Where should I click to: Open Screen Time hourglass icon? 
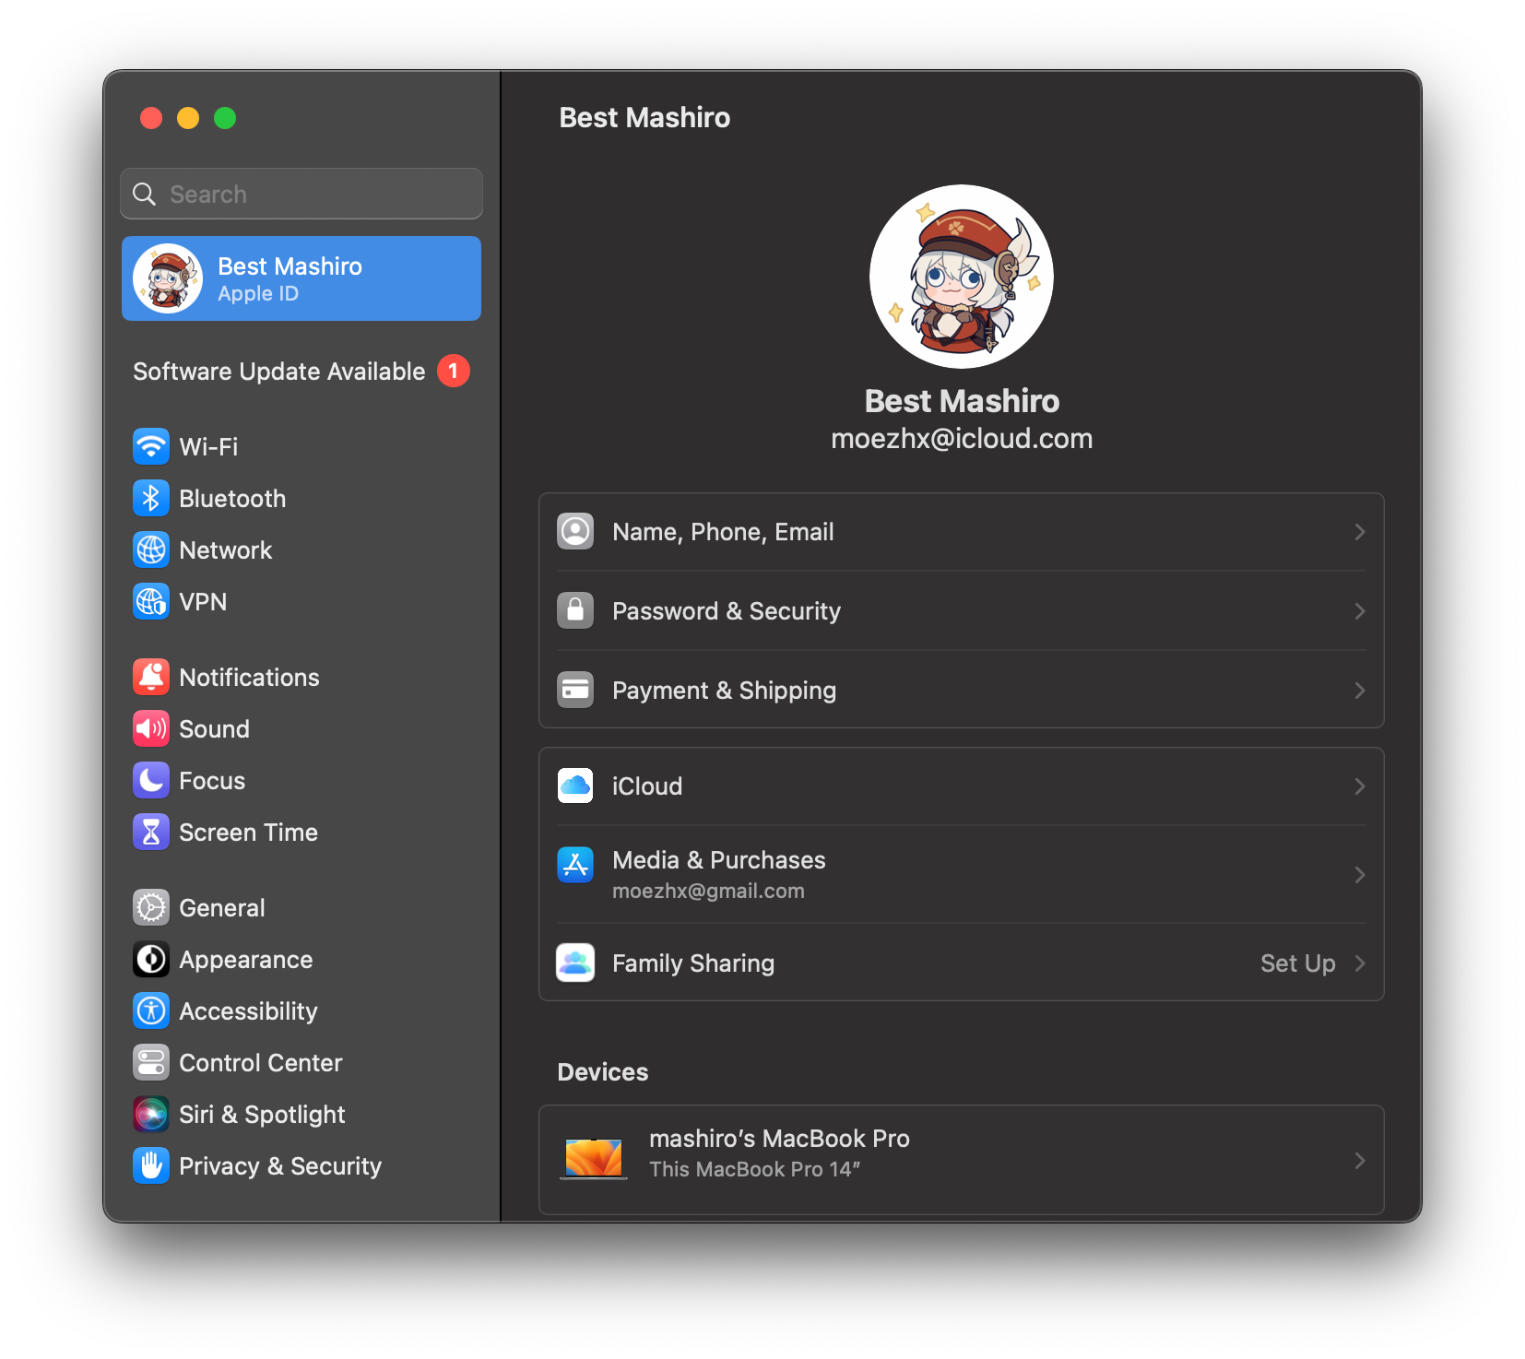(151, 832)
